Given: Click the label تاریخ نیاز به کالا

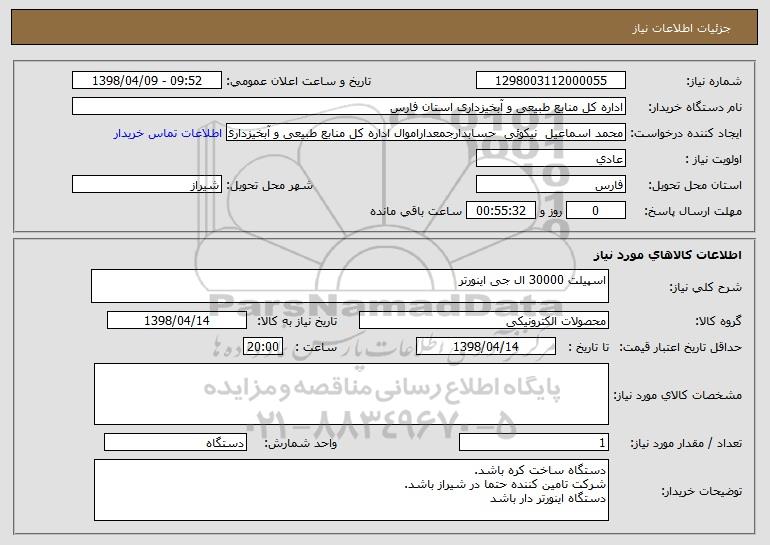Looking at the screenshot, I should [x=297, y=321].
